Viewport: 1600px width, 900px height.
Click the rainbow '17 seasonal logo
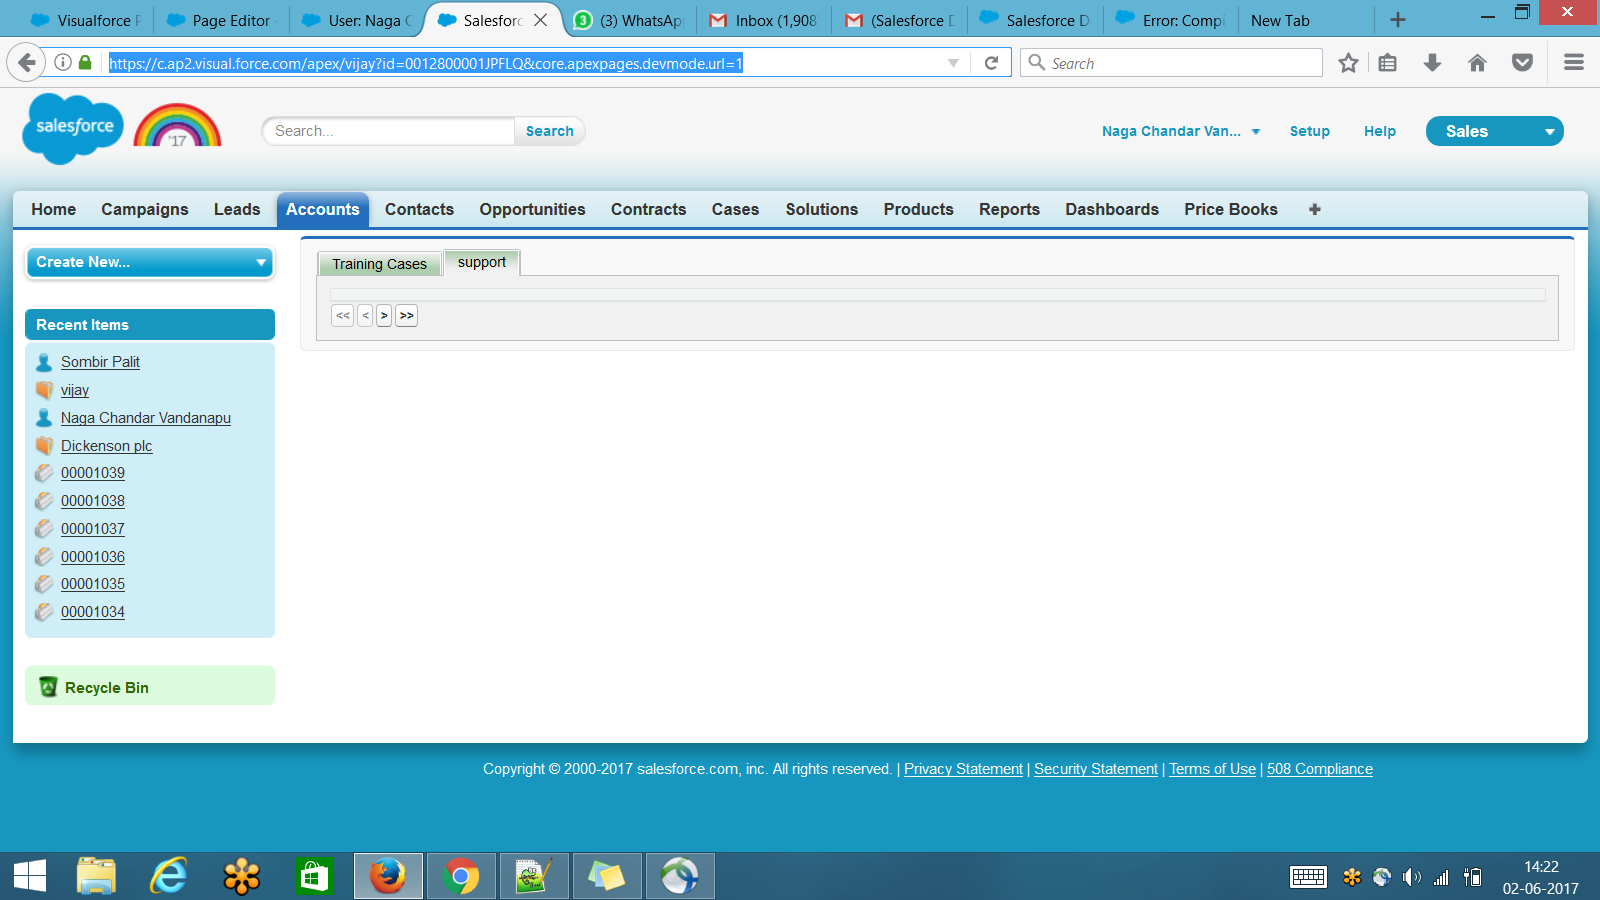click(x=178, y=125)
